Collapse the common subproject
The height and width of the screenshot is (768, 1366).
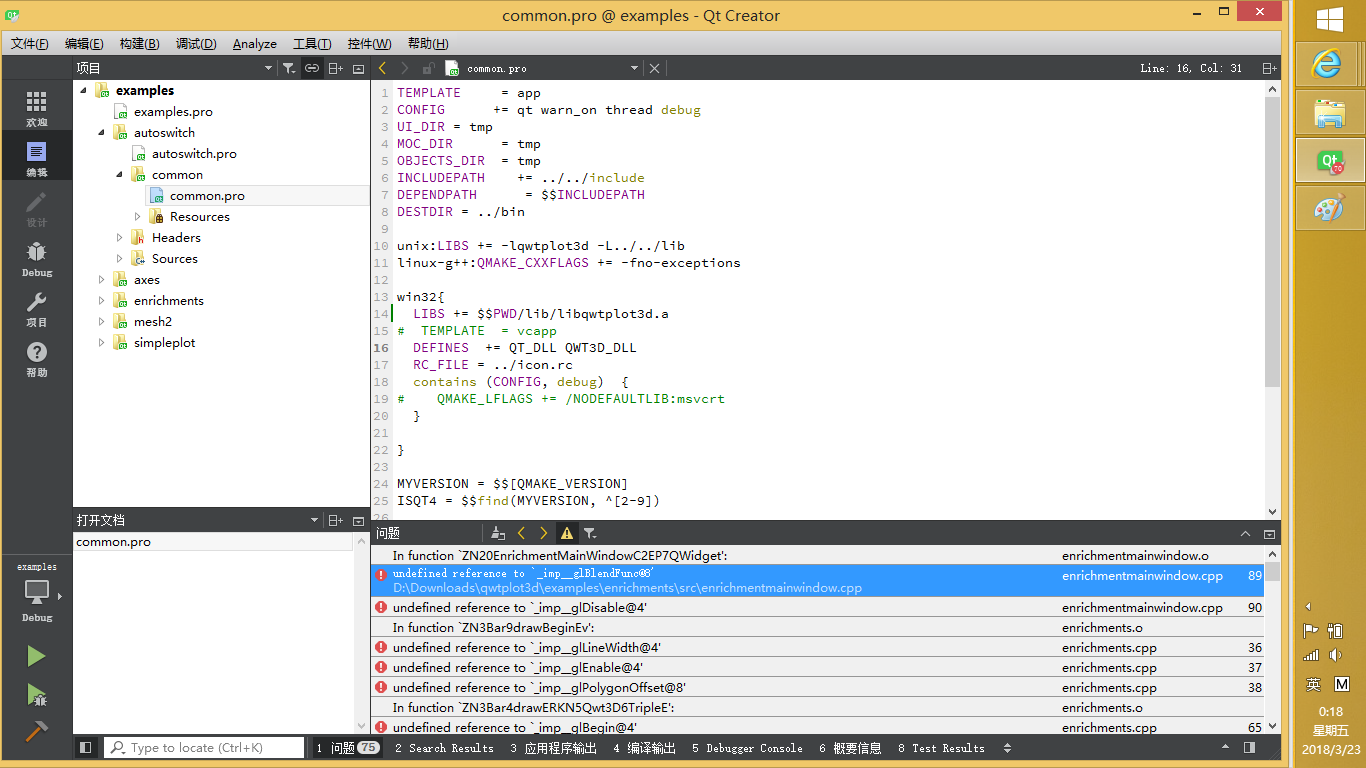[120, 174]
